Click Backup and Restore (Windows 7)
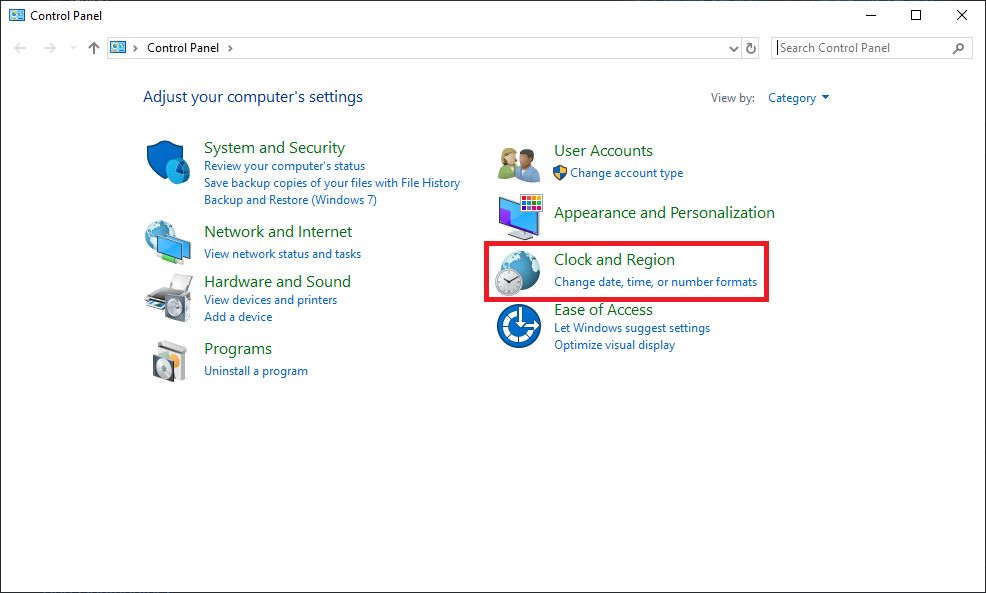This screenshot has height=593, width=986. (x=290, y=200)
